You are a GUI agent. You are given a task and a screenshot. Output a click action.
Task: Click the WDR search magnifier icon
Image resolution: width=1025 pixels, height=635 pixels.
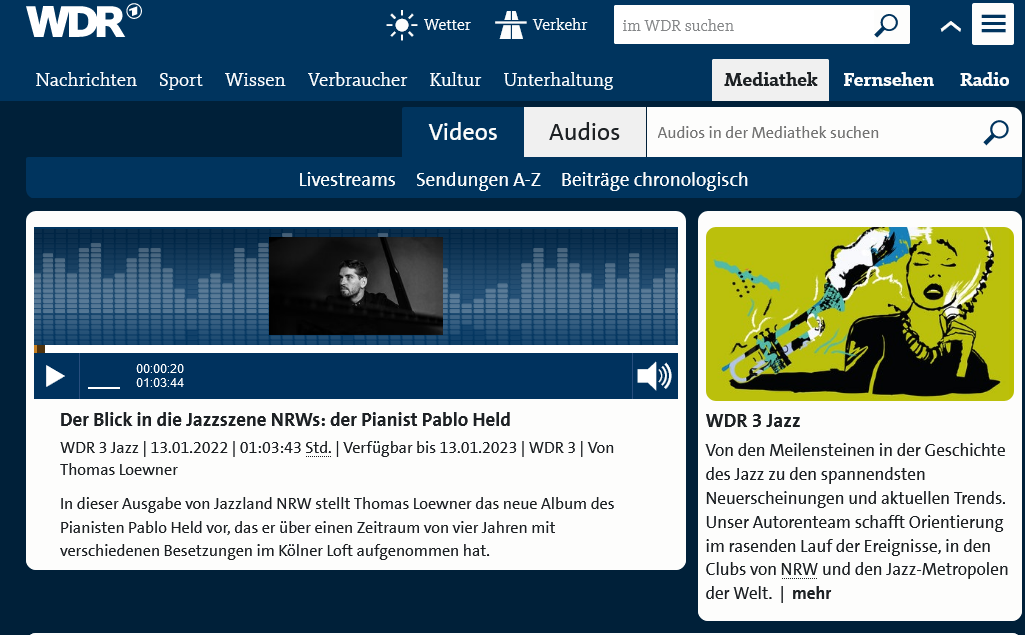[885, 25]
